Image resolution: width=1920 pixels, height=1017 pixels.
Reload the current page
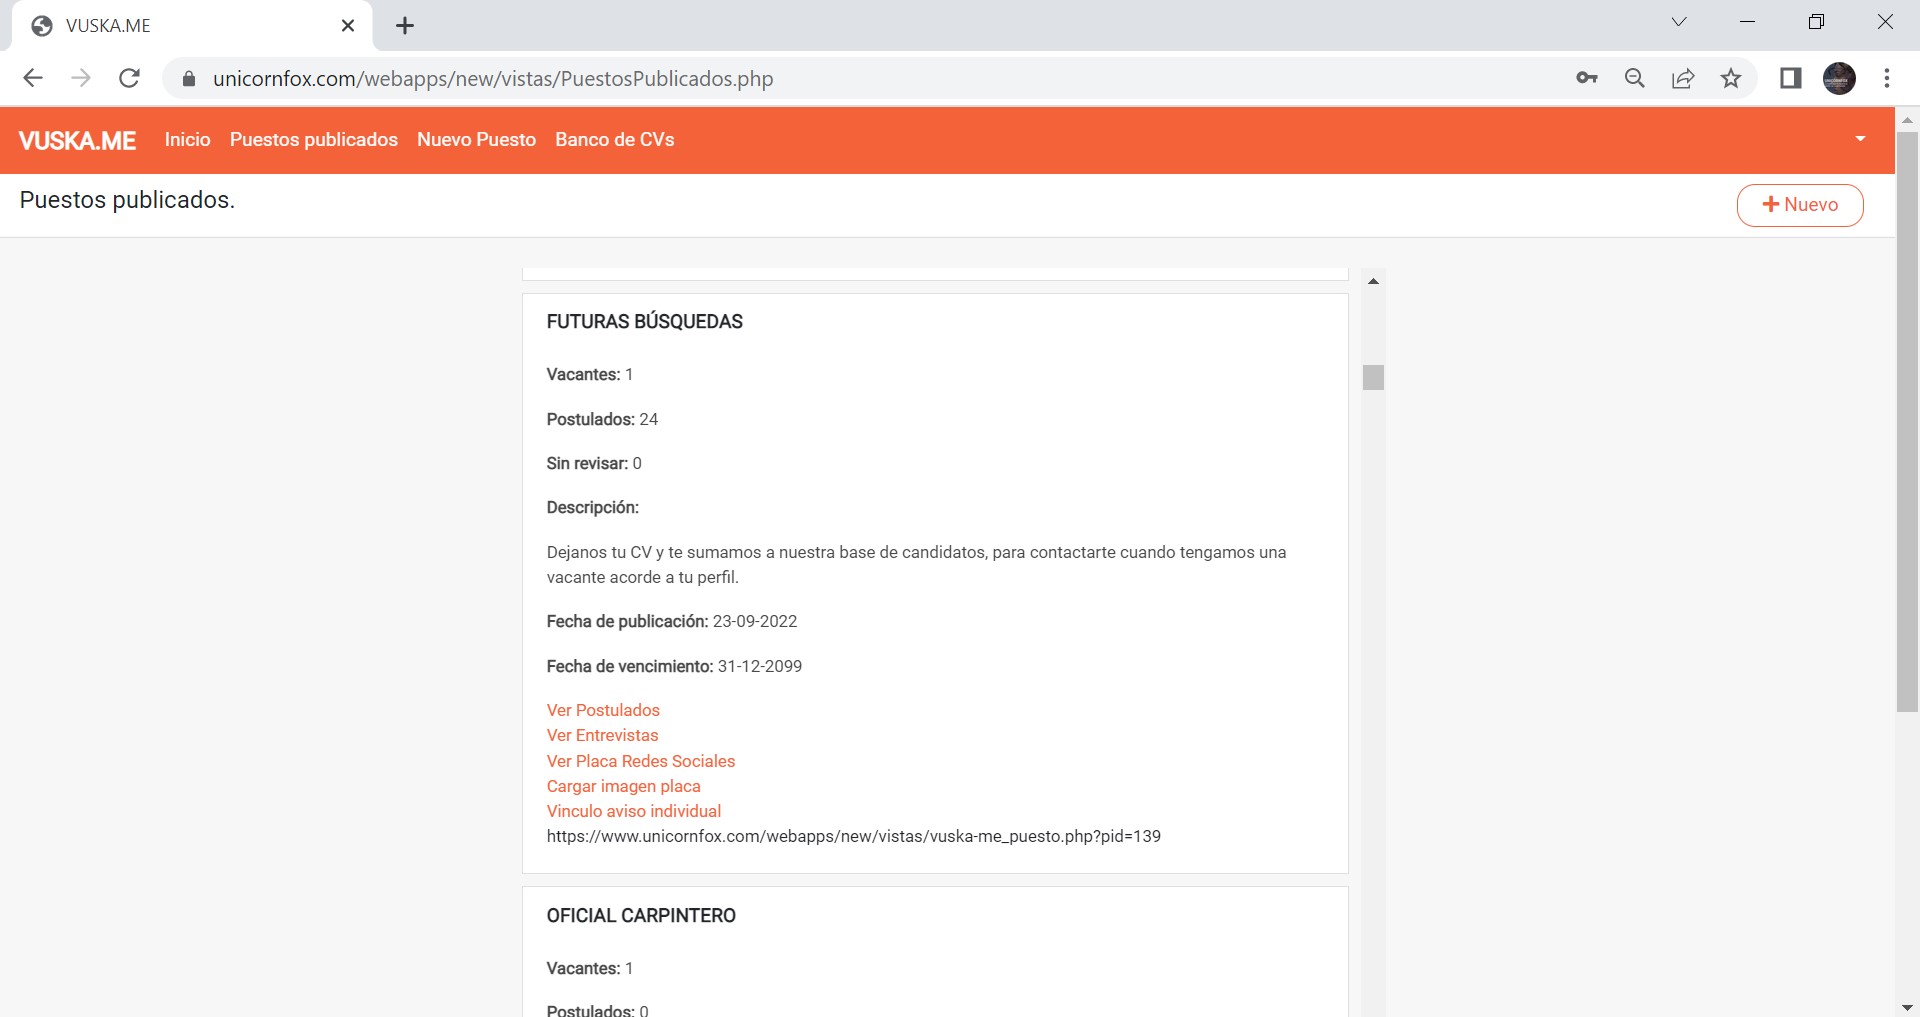pyautogui.click(x=129, y=78)
